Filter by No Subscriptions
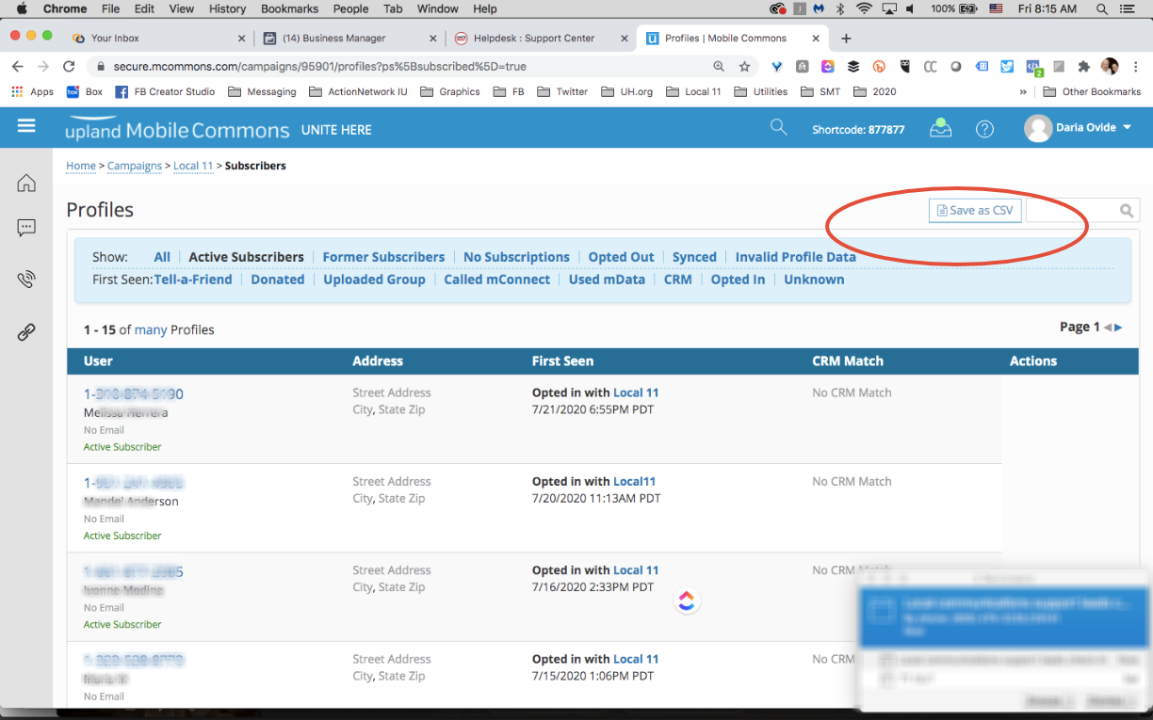Screen dimensions: 1153x720 pyautogui.click(x=516, y=257)
